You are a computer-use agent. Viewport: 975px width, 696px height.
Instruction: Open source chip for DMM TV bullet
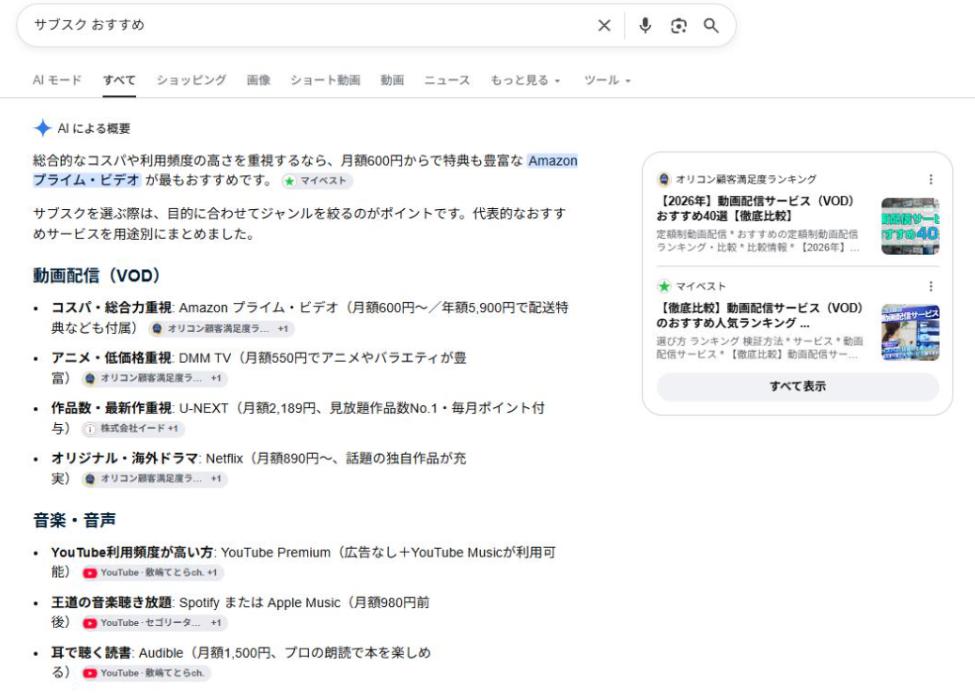pos(154,378)
